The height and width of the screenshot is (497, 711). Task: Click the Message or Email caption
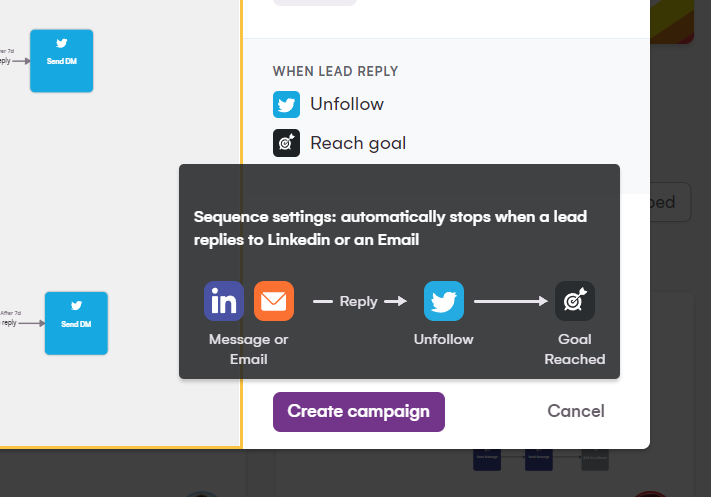[x=248, y=349]
